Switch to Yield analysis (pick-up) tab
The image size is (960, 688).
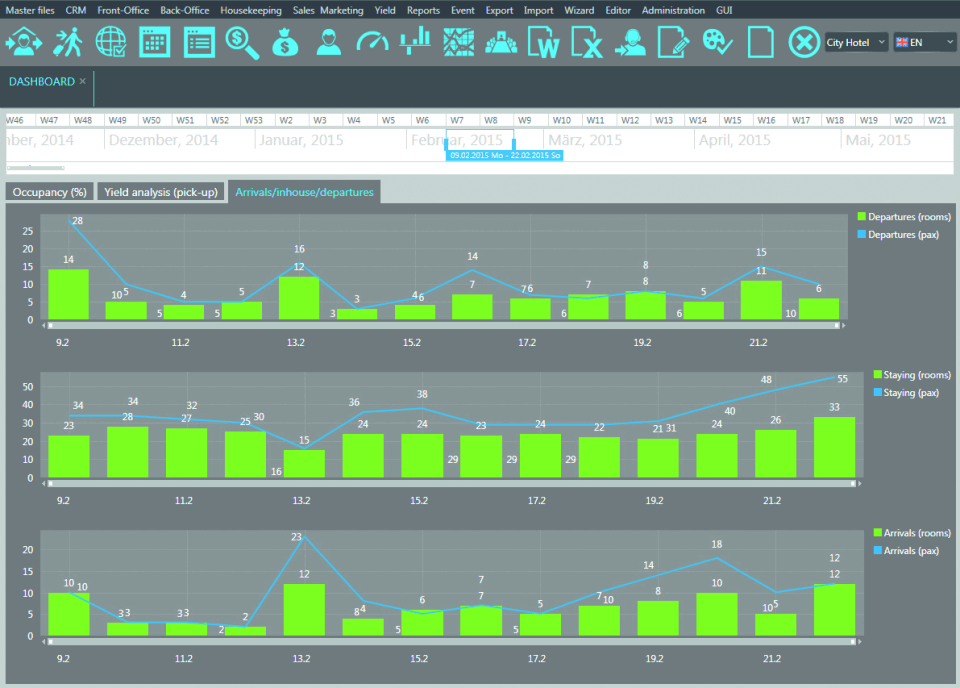(x=161, y=192)
